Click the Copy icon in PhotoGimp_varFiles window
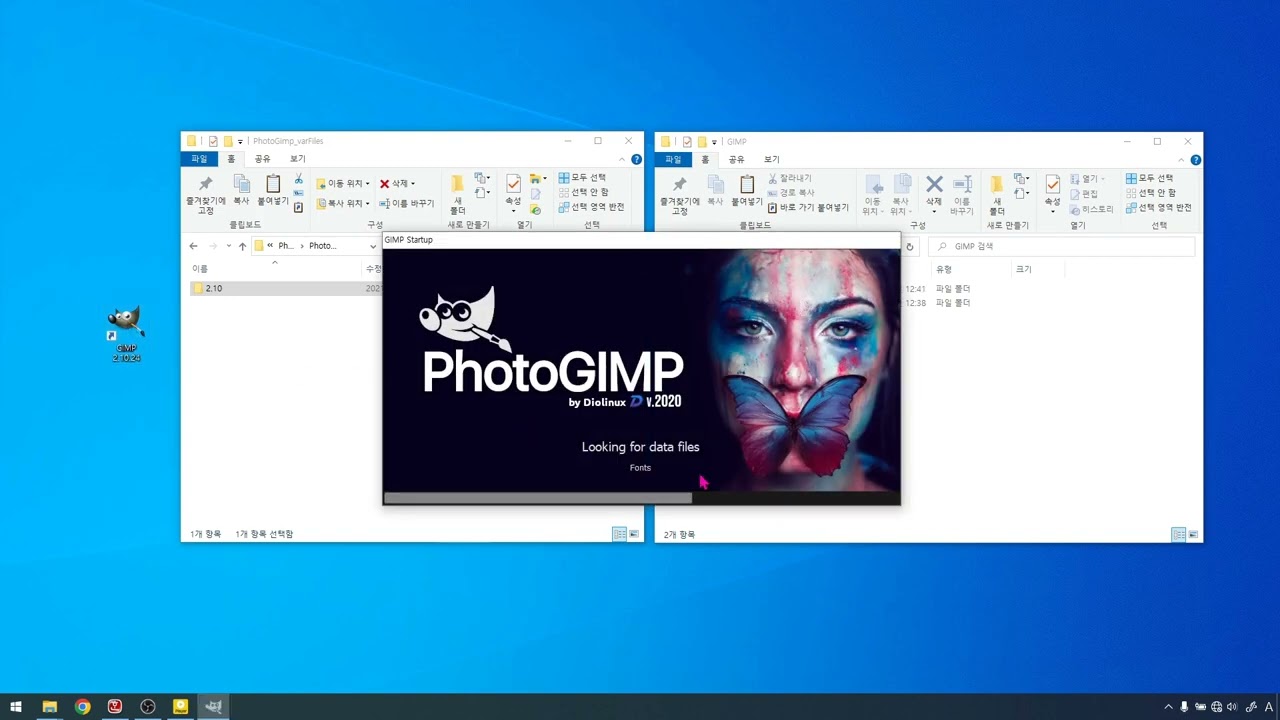 [241, 190]
